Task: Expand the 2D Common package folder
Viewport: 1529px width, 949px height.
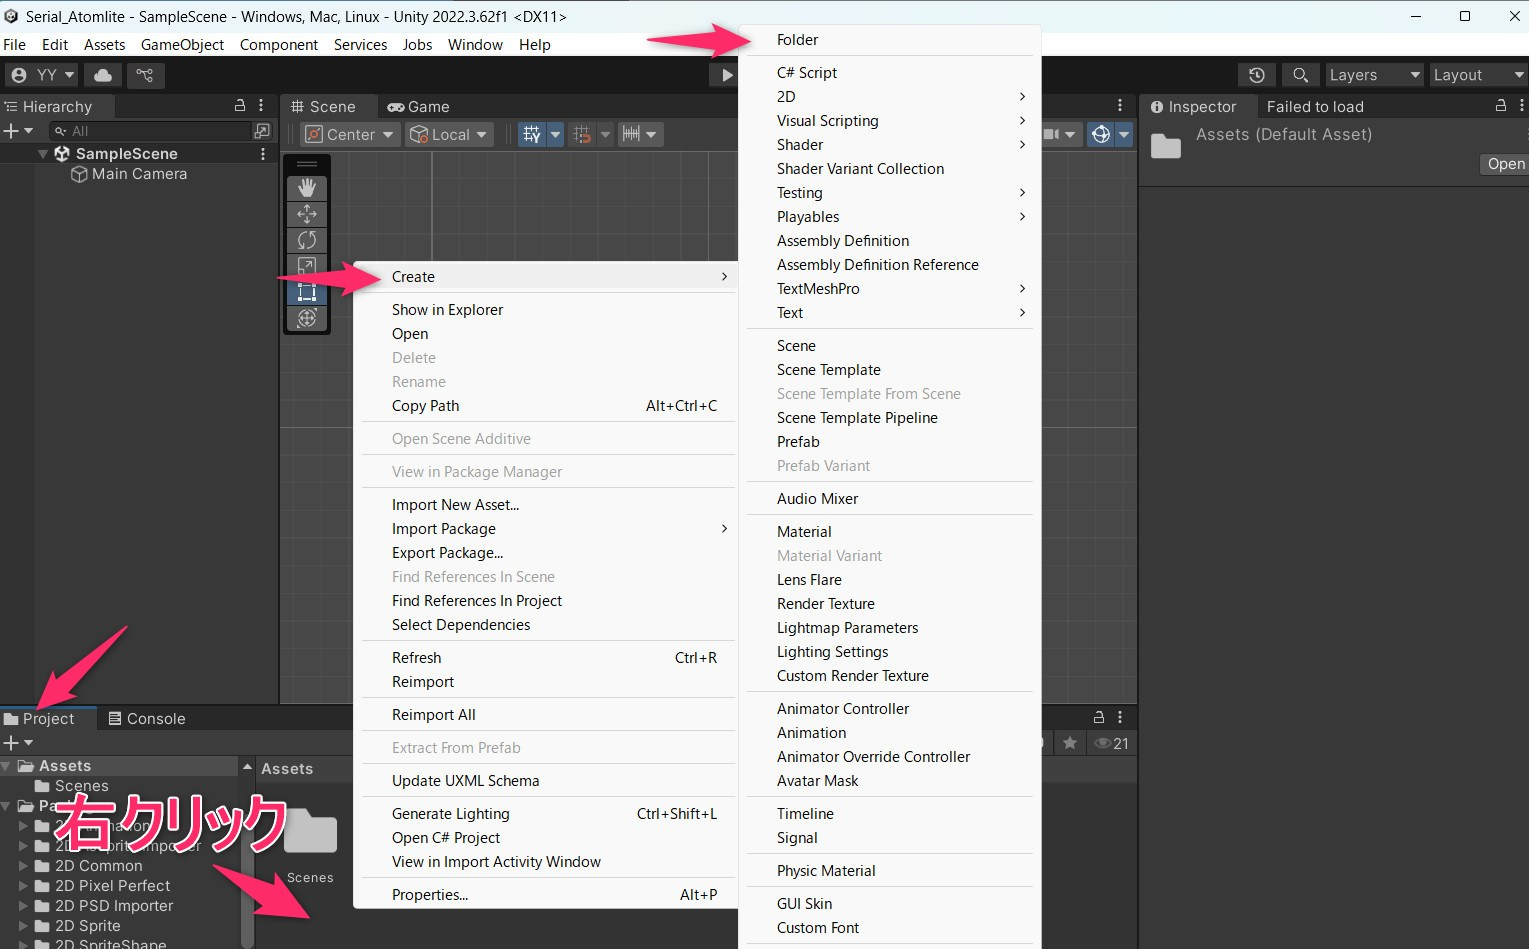Action: pyautogui.click(x=23, y=866)
